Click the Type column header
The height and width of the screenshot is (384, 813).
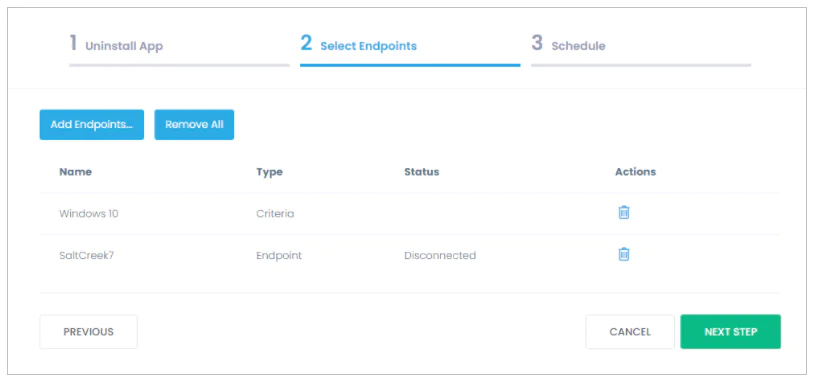click(x=270, y=172)
